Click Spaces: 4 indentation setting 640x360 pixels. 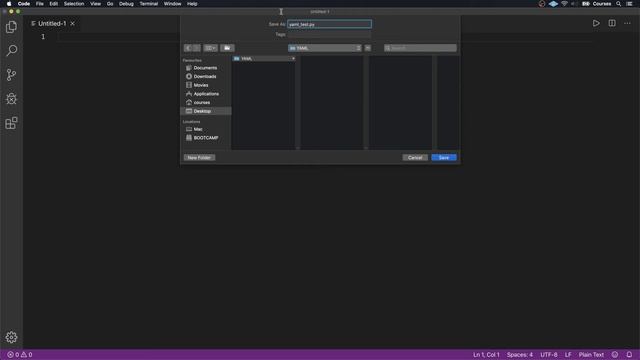tap(520, 355)
